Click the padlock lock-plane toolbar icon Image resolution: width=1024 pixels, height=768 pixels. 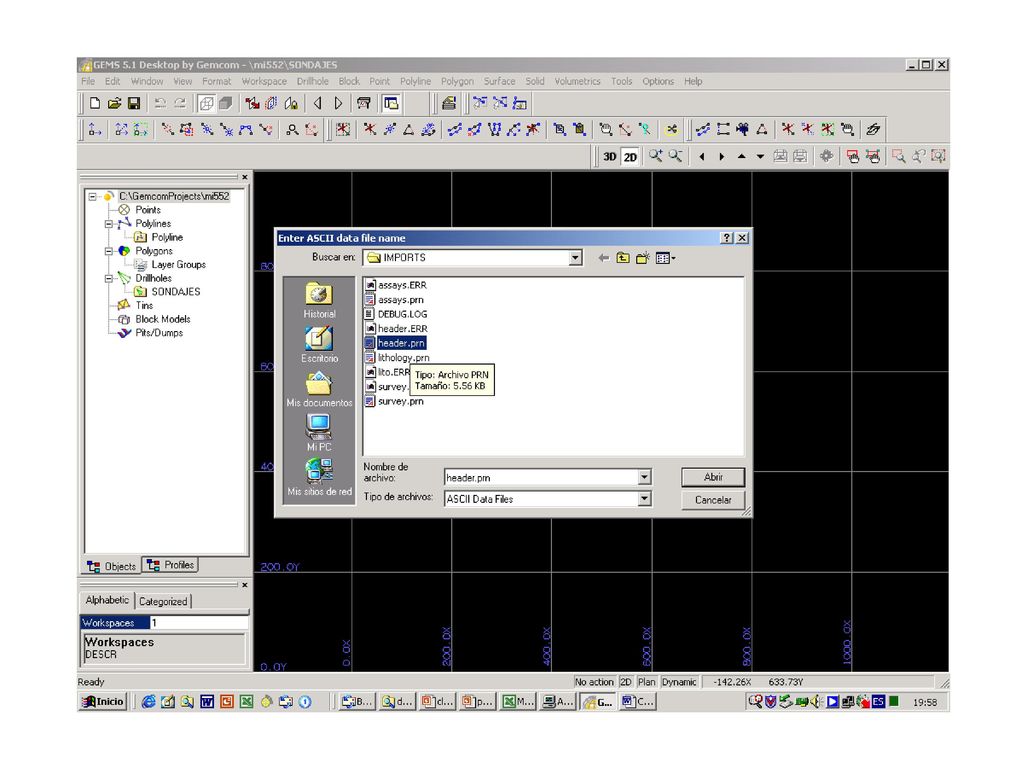291,103
